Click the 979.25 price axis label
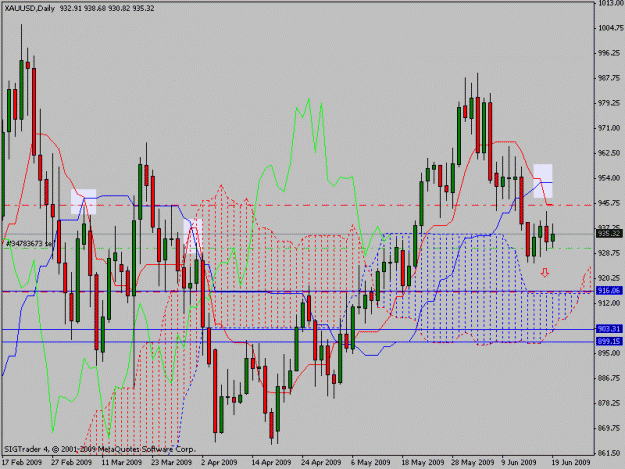The height and width of the screenshot is (469, 625). (x=610, y=103)
